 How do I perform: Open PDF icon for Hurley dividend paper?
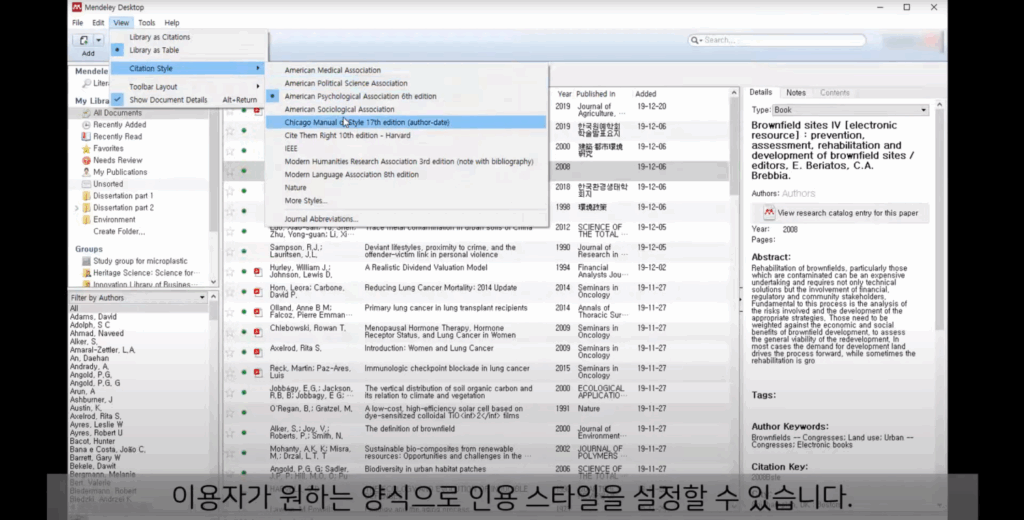[257, 271]
